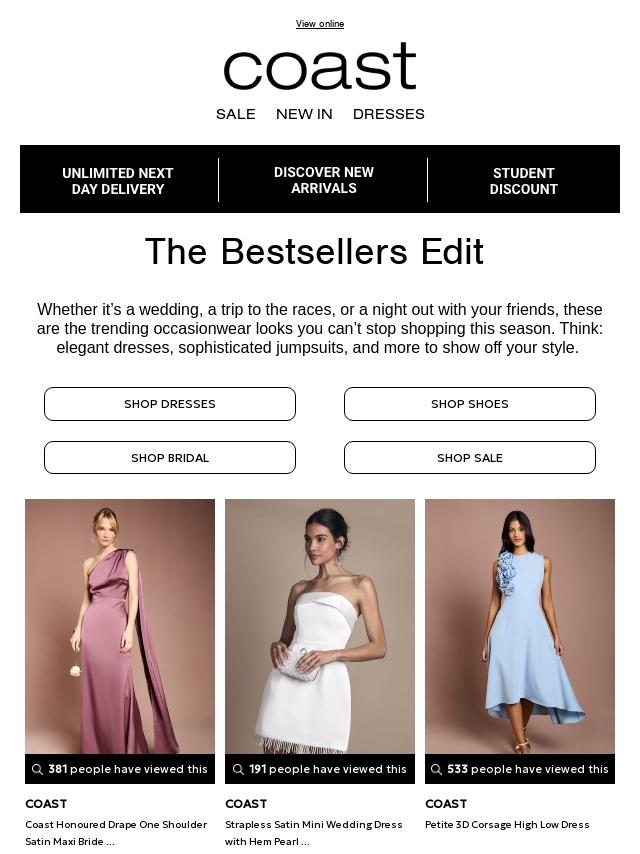Go to the SALE menu item
640x854 pixels.
(235, 114)
